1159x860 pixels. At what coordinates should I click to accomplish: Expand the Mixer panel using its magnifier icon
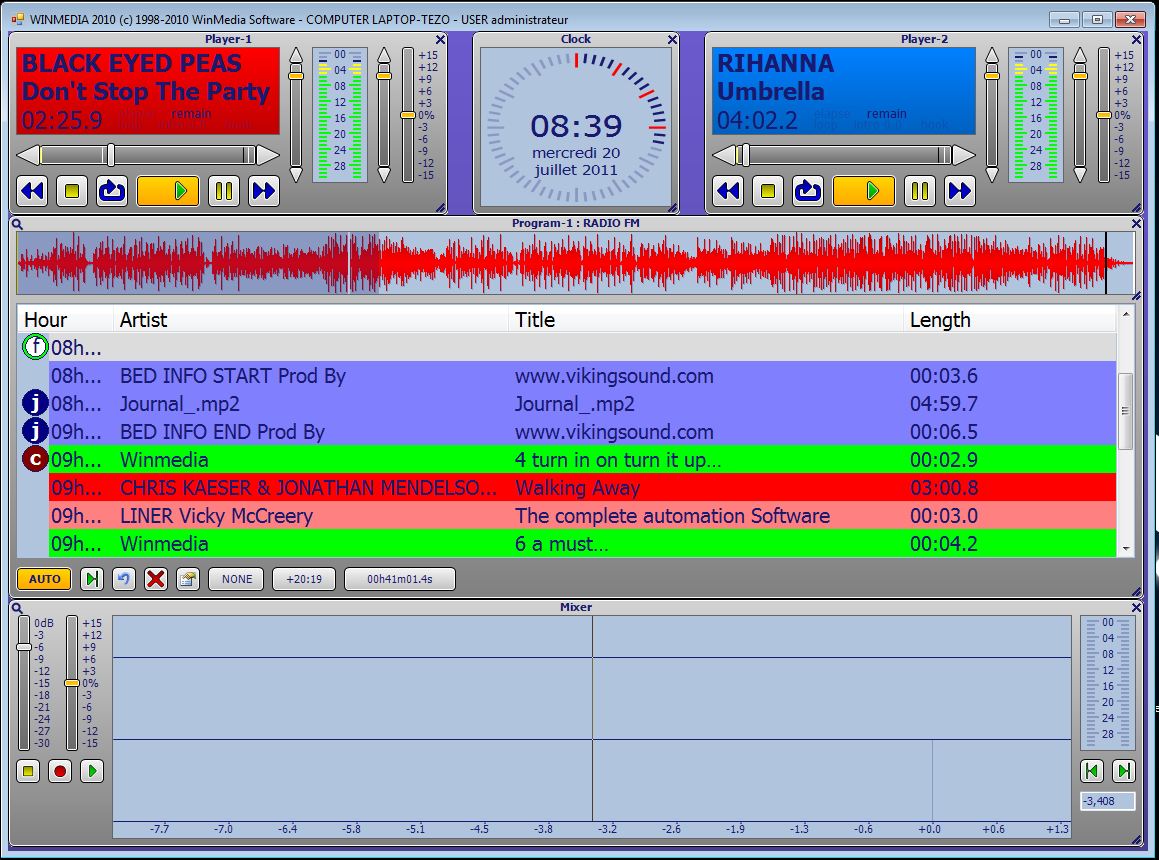[x=17, y=608]
